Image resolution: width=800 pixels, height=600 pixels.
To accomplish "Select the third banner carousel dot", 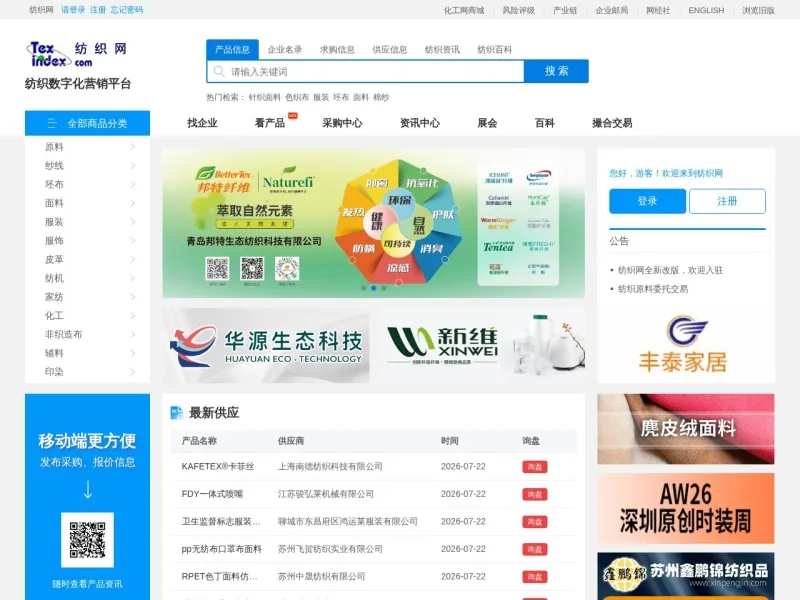I will (x=384, y=288).
